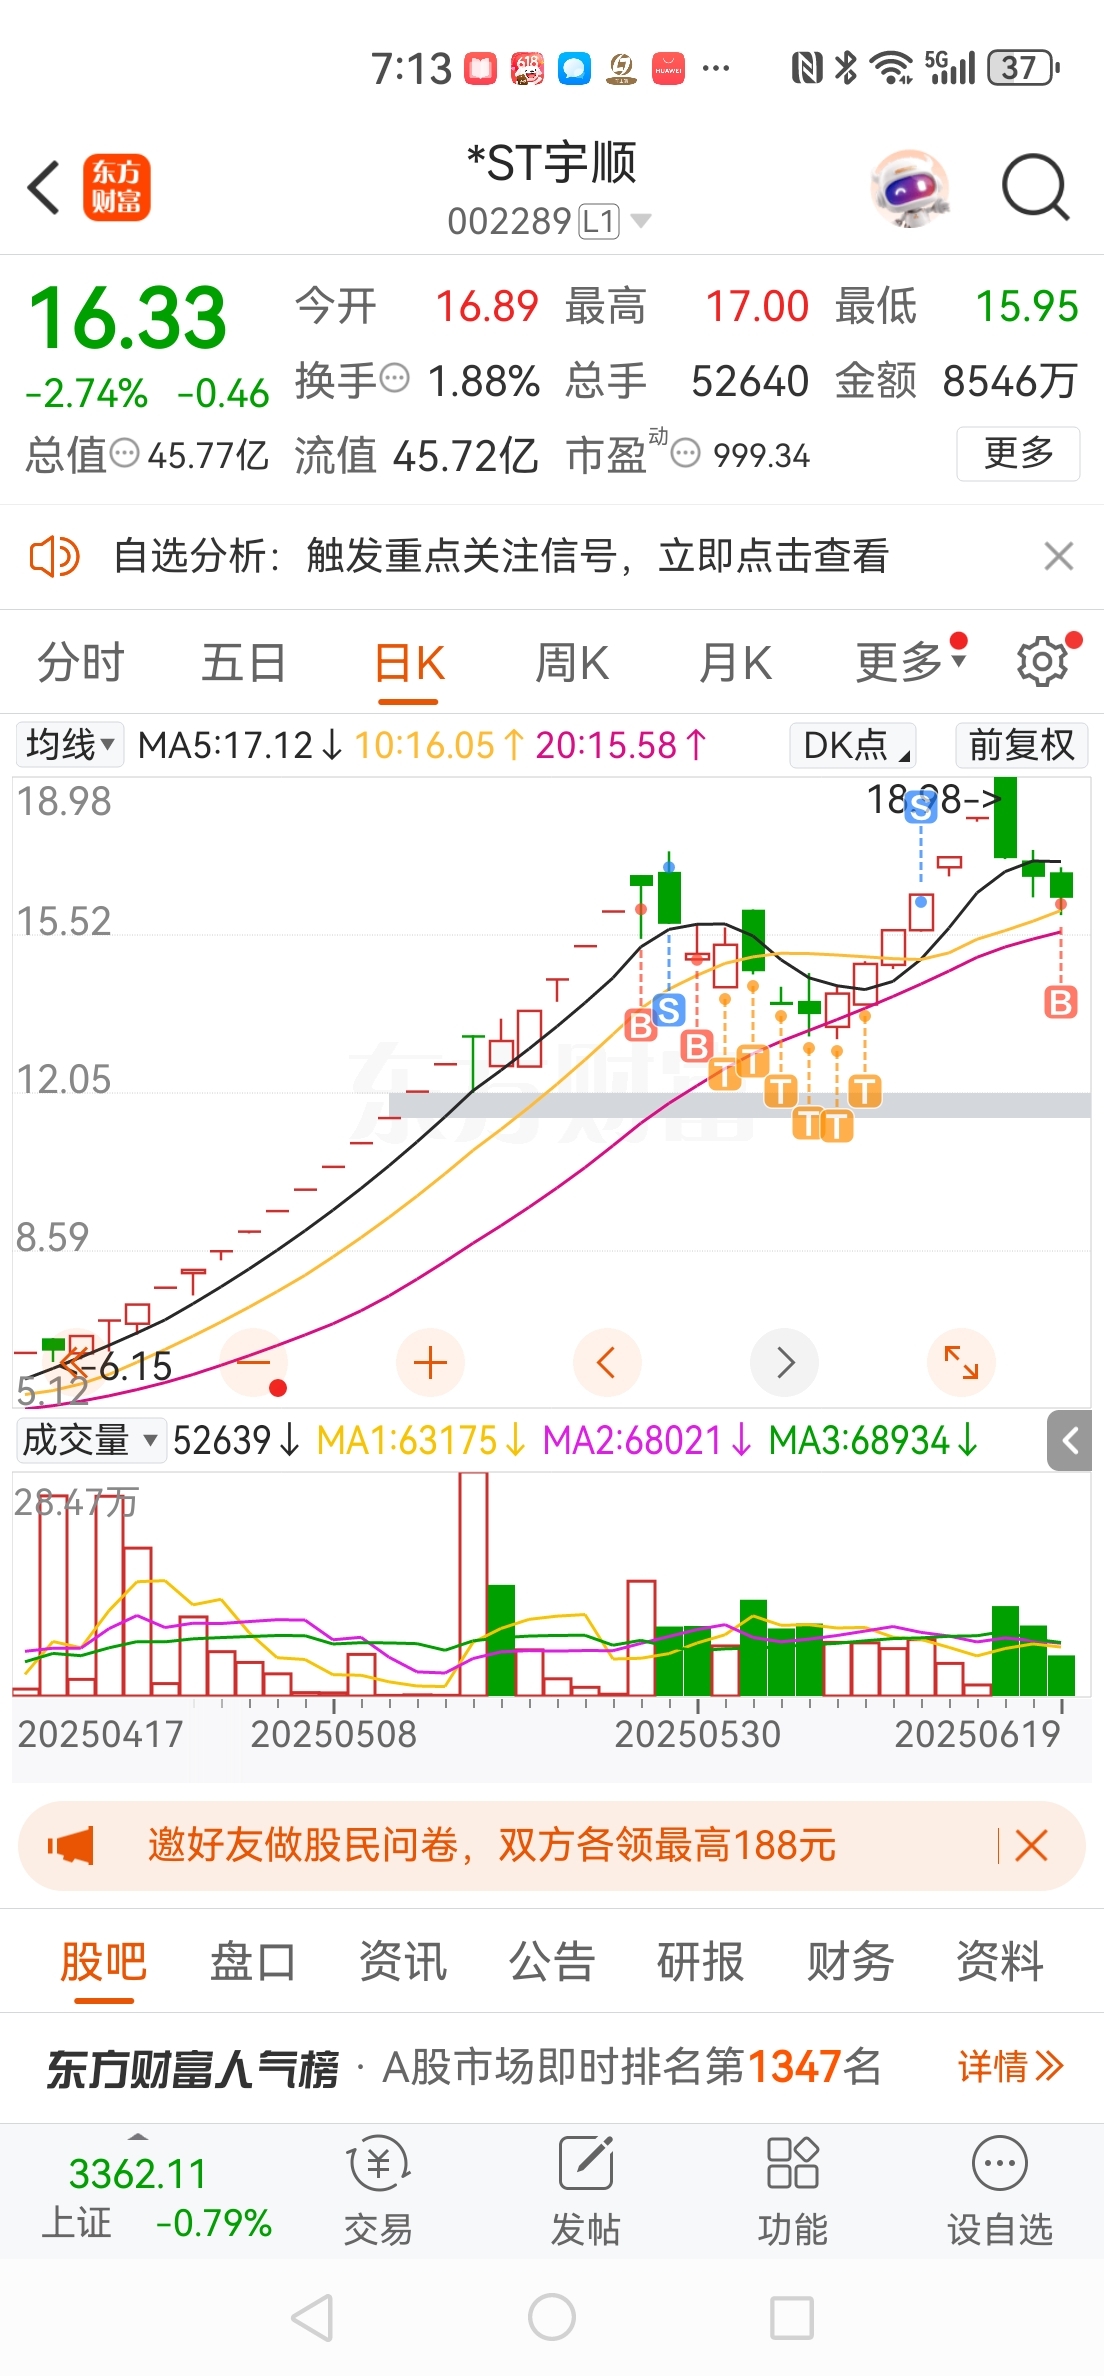This screenshot has height=2376, width=1104.
Task: Tap date label 20250530 on axis
Action: (697, 1733)
